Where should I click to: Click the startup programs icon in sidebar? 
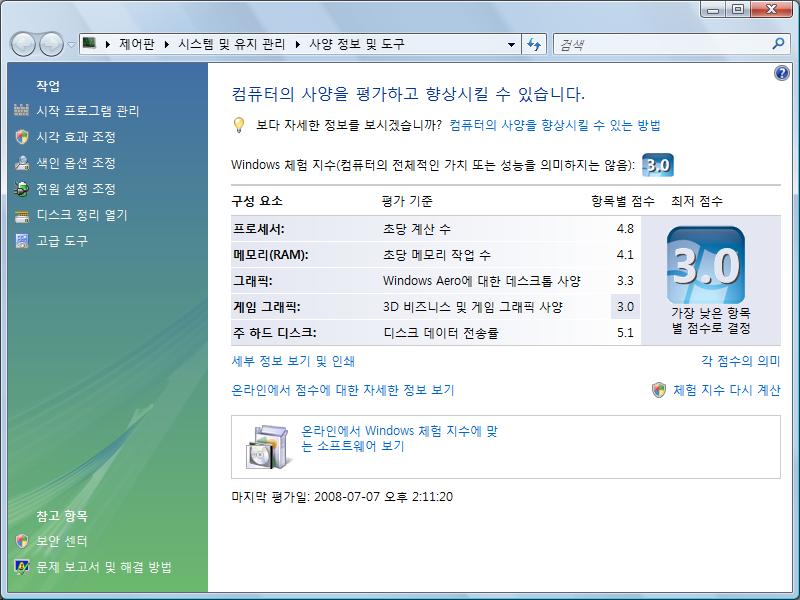(x=21, y=110)
